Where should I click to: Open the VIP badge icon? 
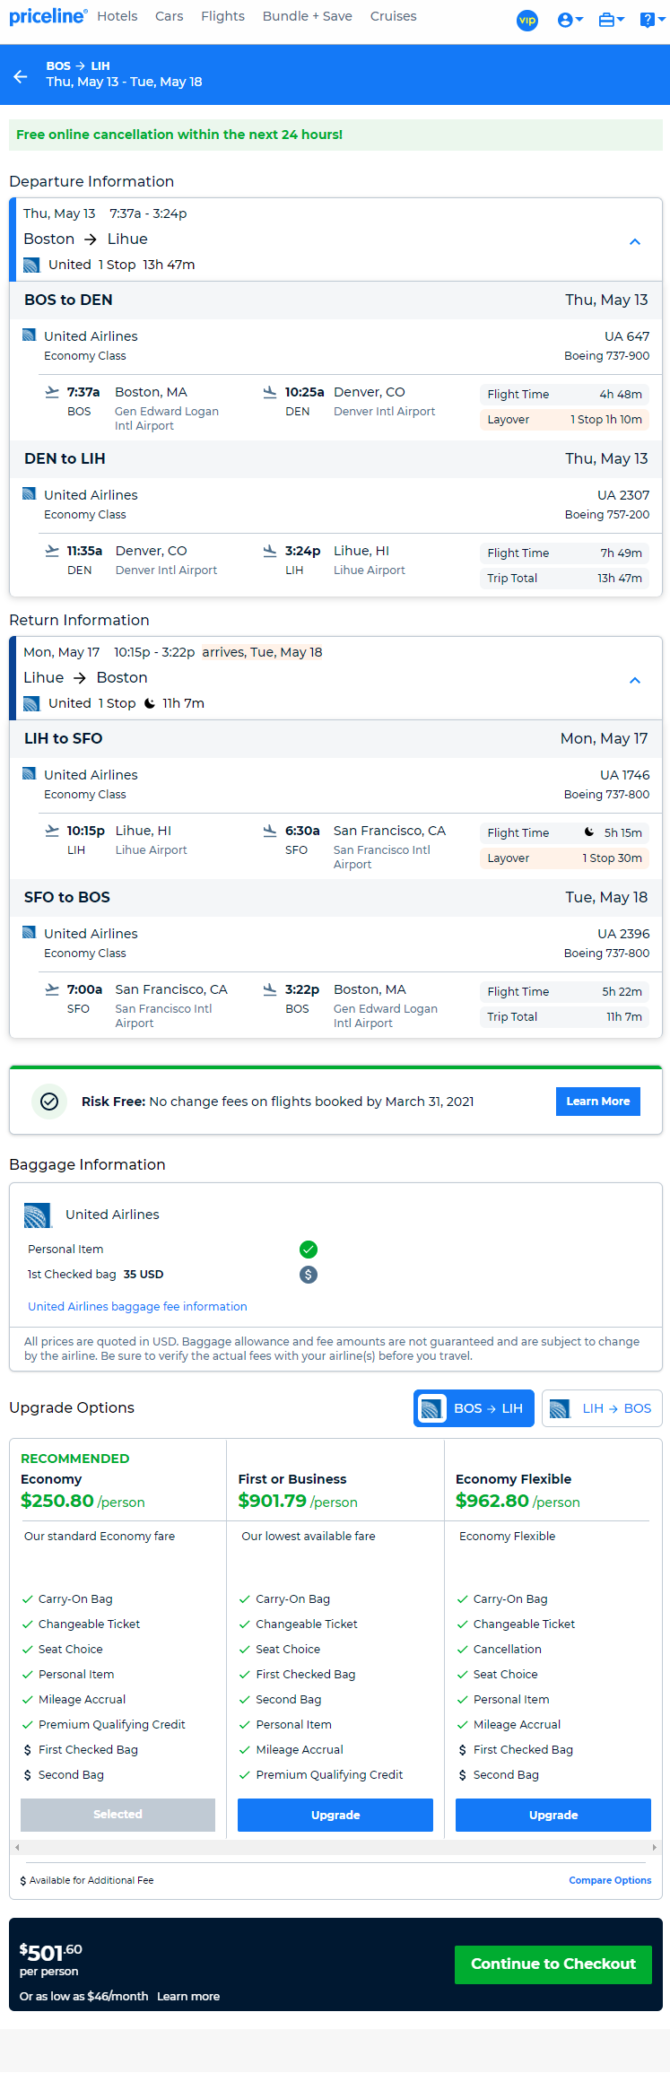[527, 20]
